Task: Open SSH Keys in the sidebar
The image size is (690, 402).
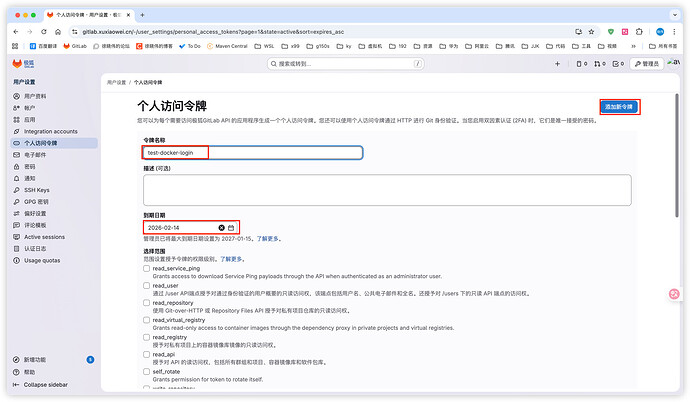Action: (36, 189)
